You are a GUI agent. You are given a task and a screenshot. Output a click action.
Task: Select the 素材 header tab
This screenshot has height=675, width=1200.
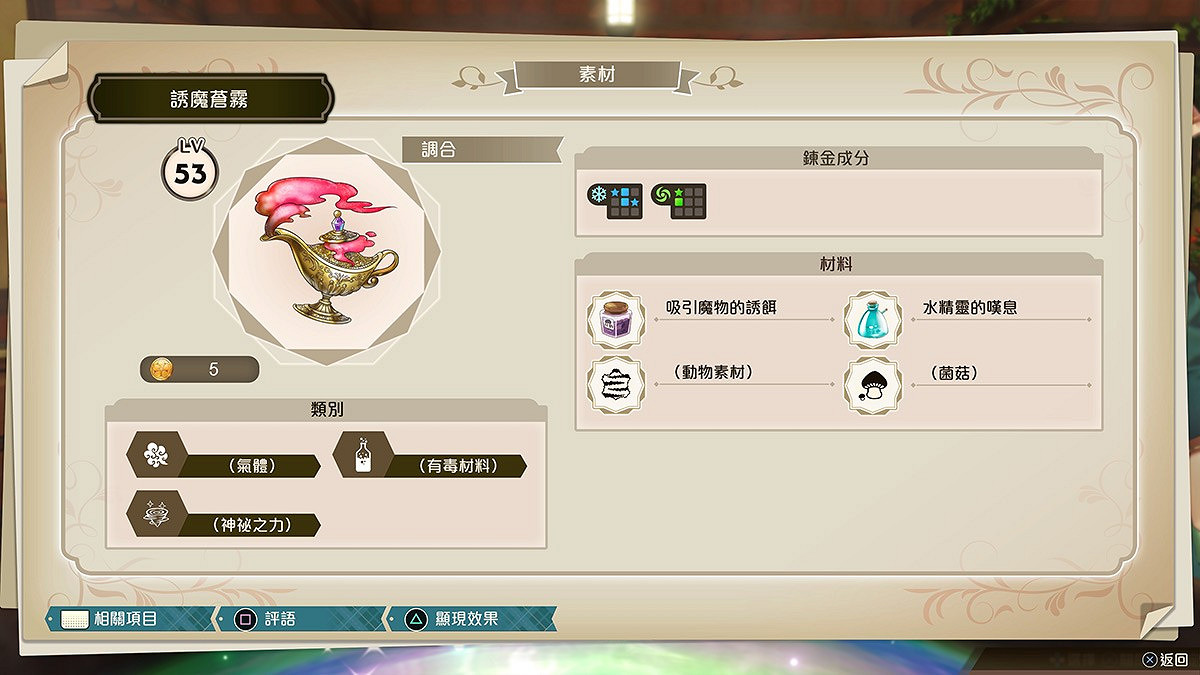pyautogui.click(x=597, y=75)
